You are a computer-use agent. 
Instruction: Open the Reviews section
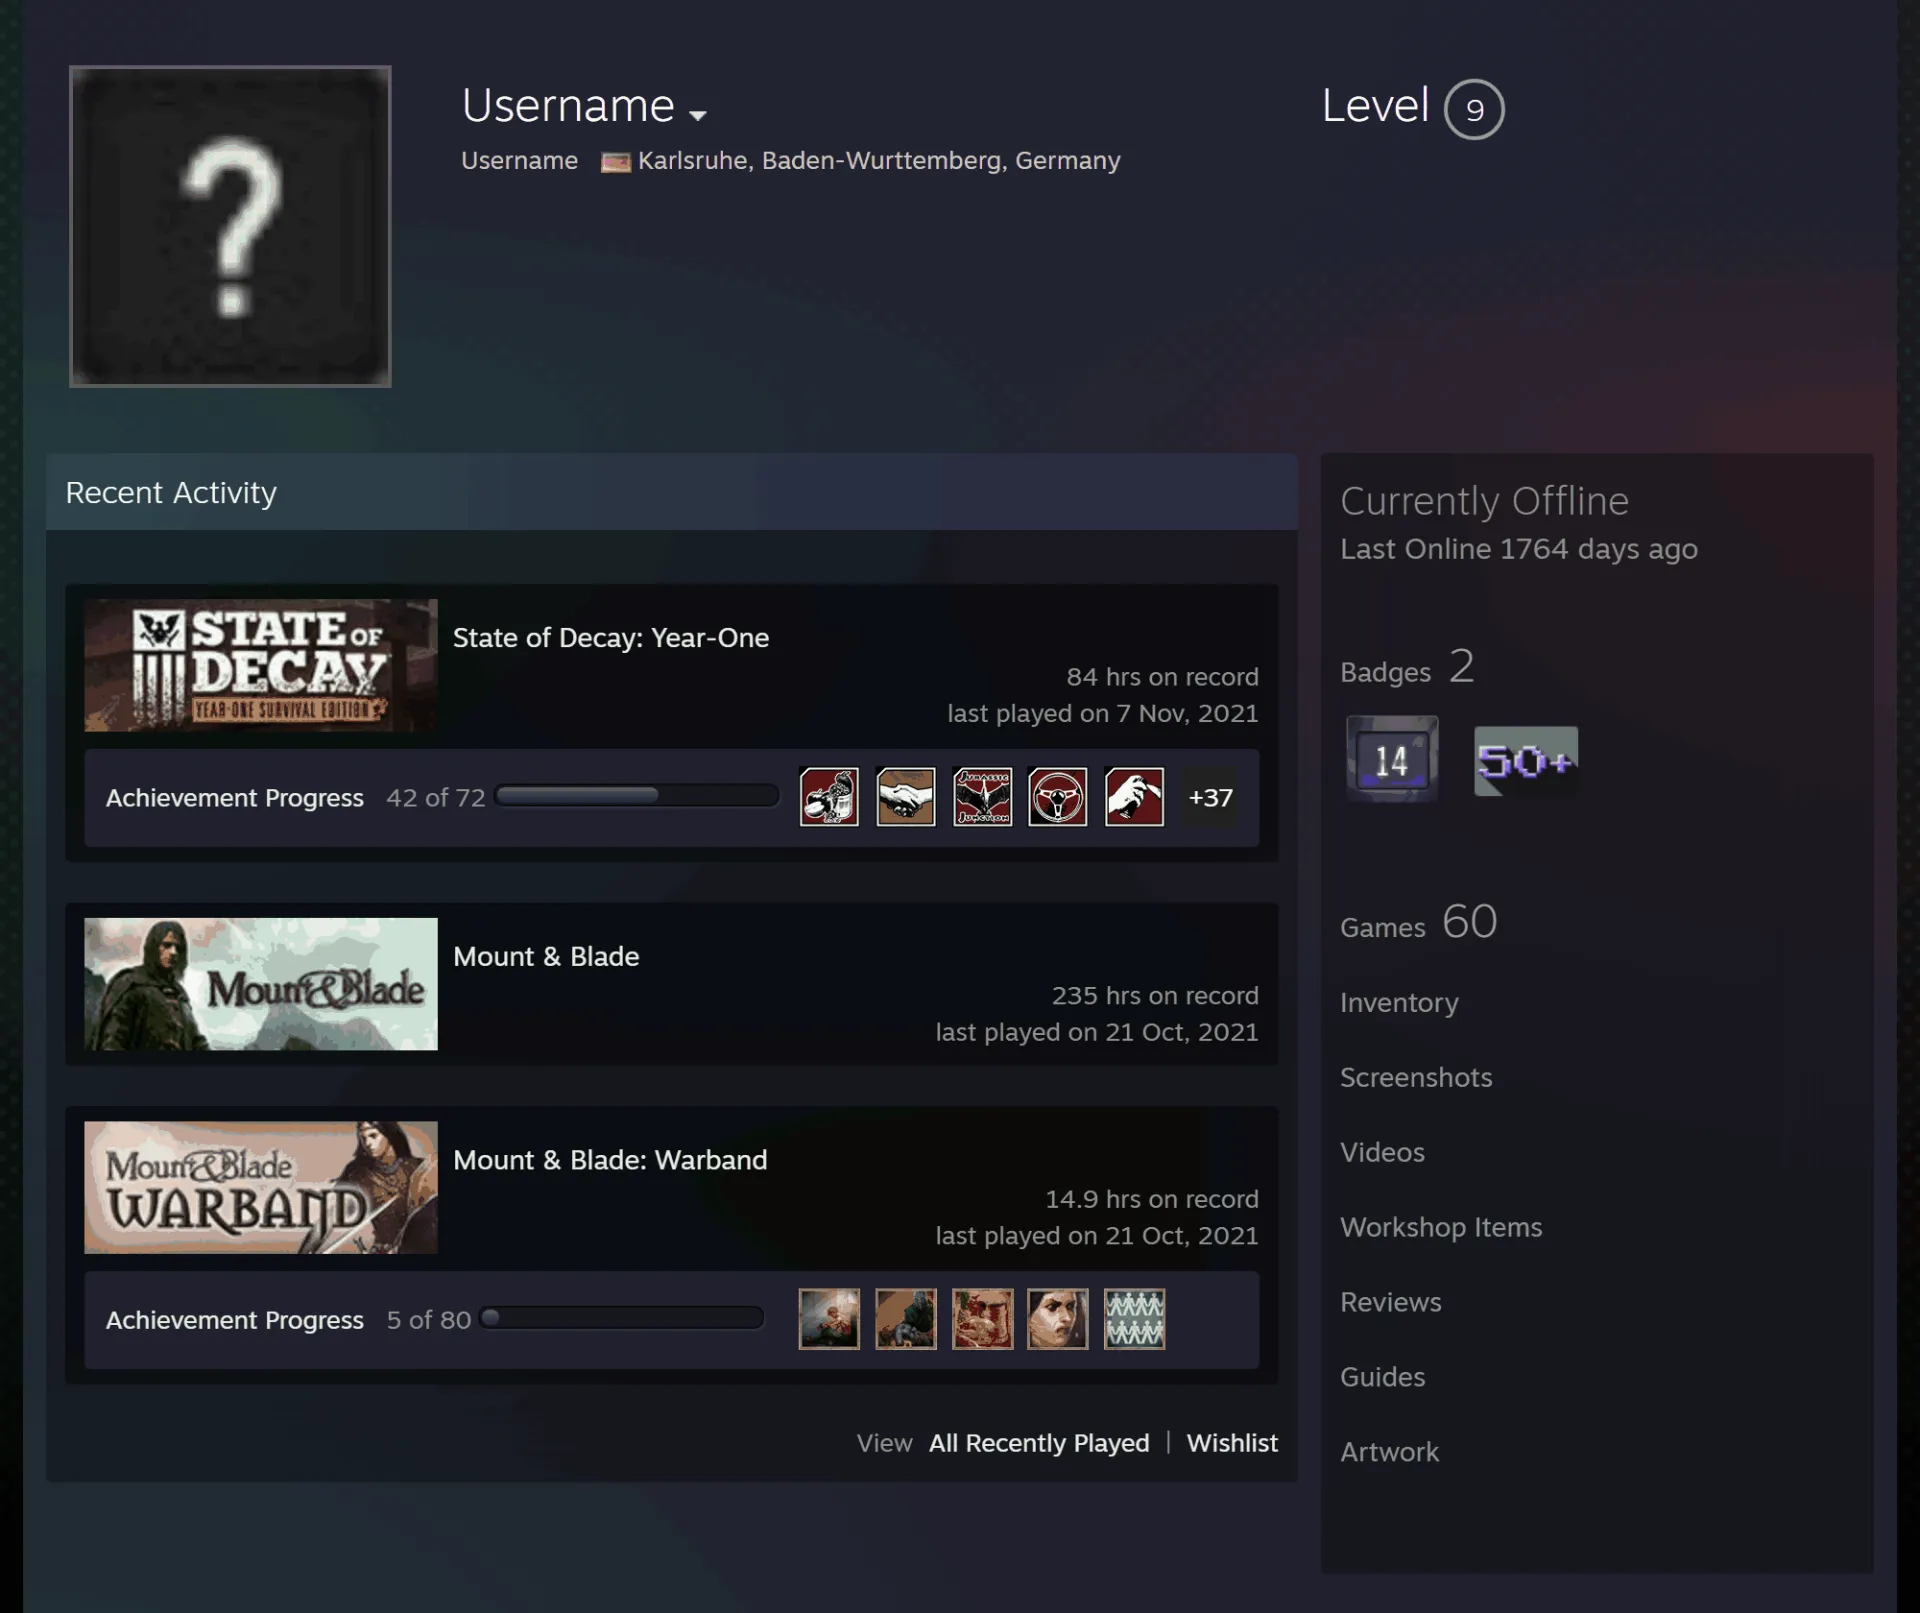click(x=1391, y=1303)
